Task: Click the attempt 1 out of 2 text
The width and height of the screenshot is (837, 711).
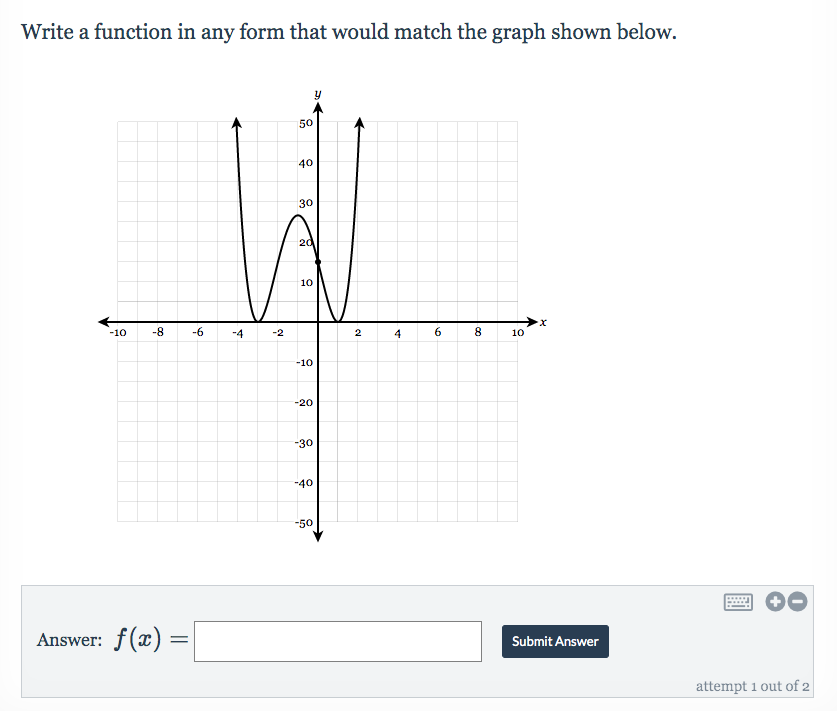Action: (x=752, y=686)
